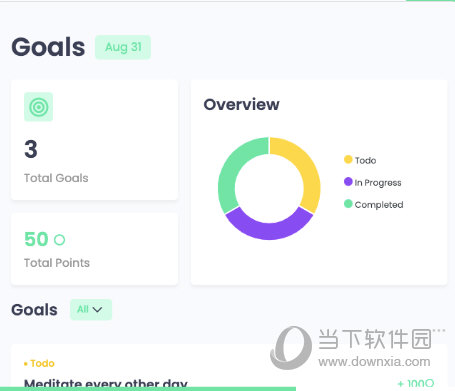Click the Todo legend yellow dot

tap(348, 159)
